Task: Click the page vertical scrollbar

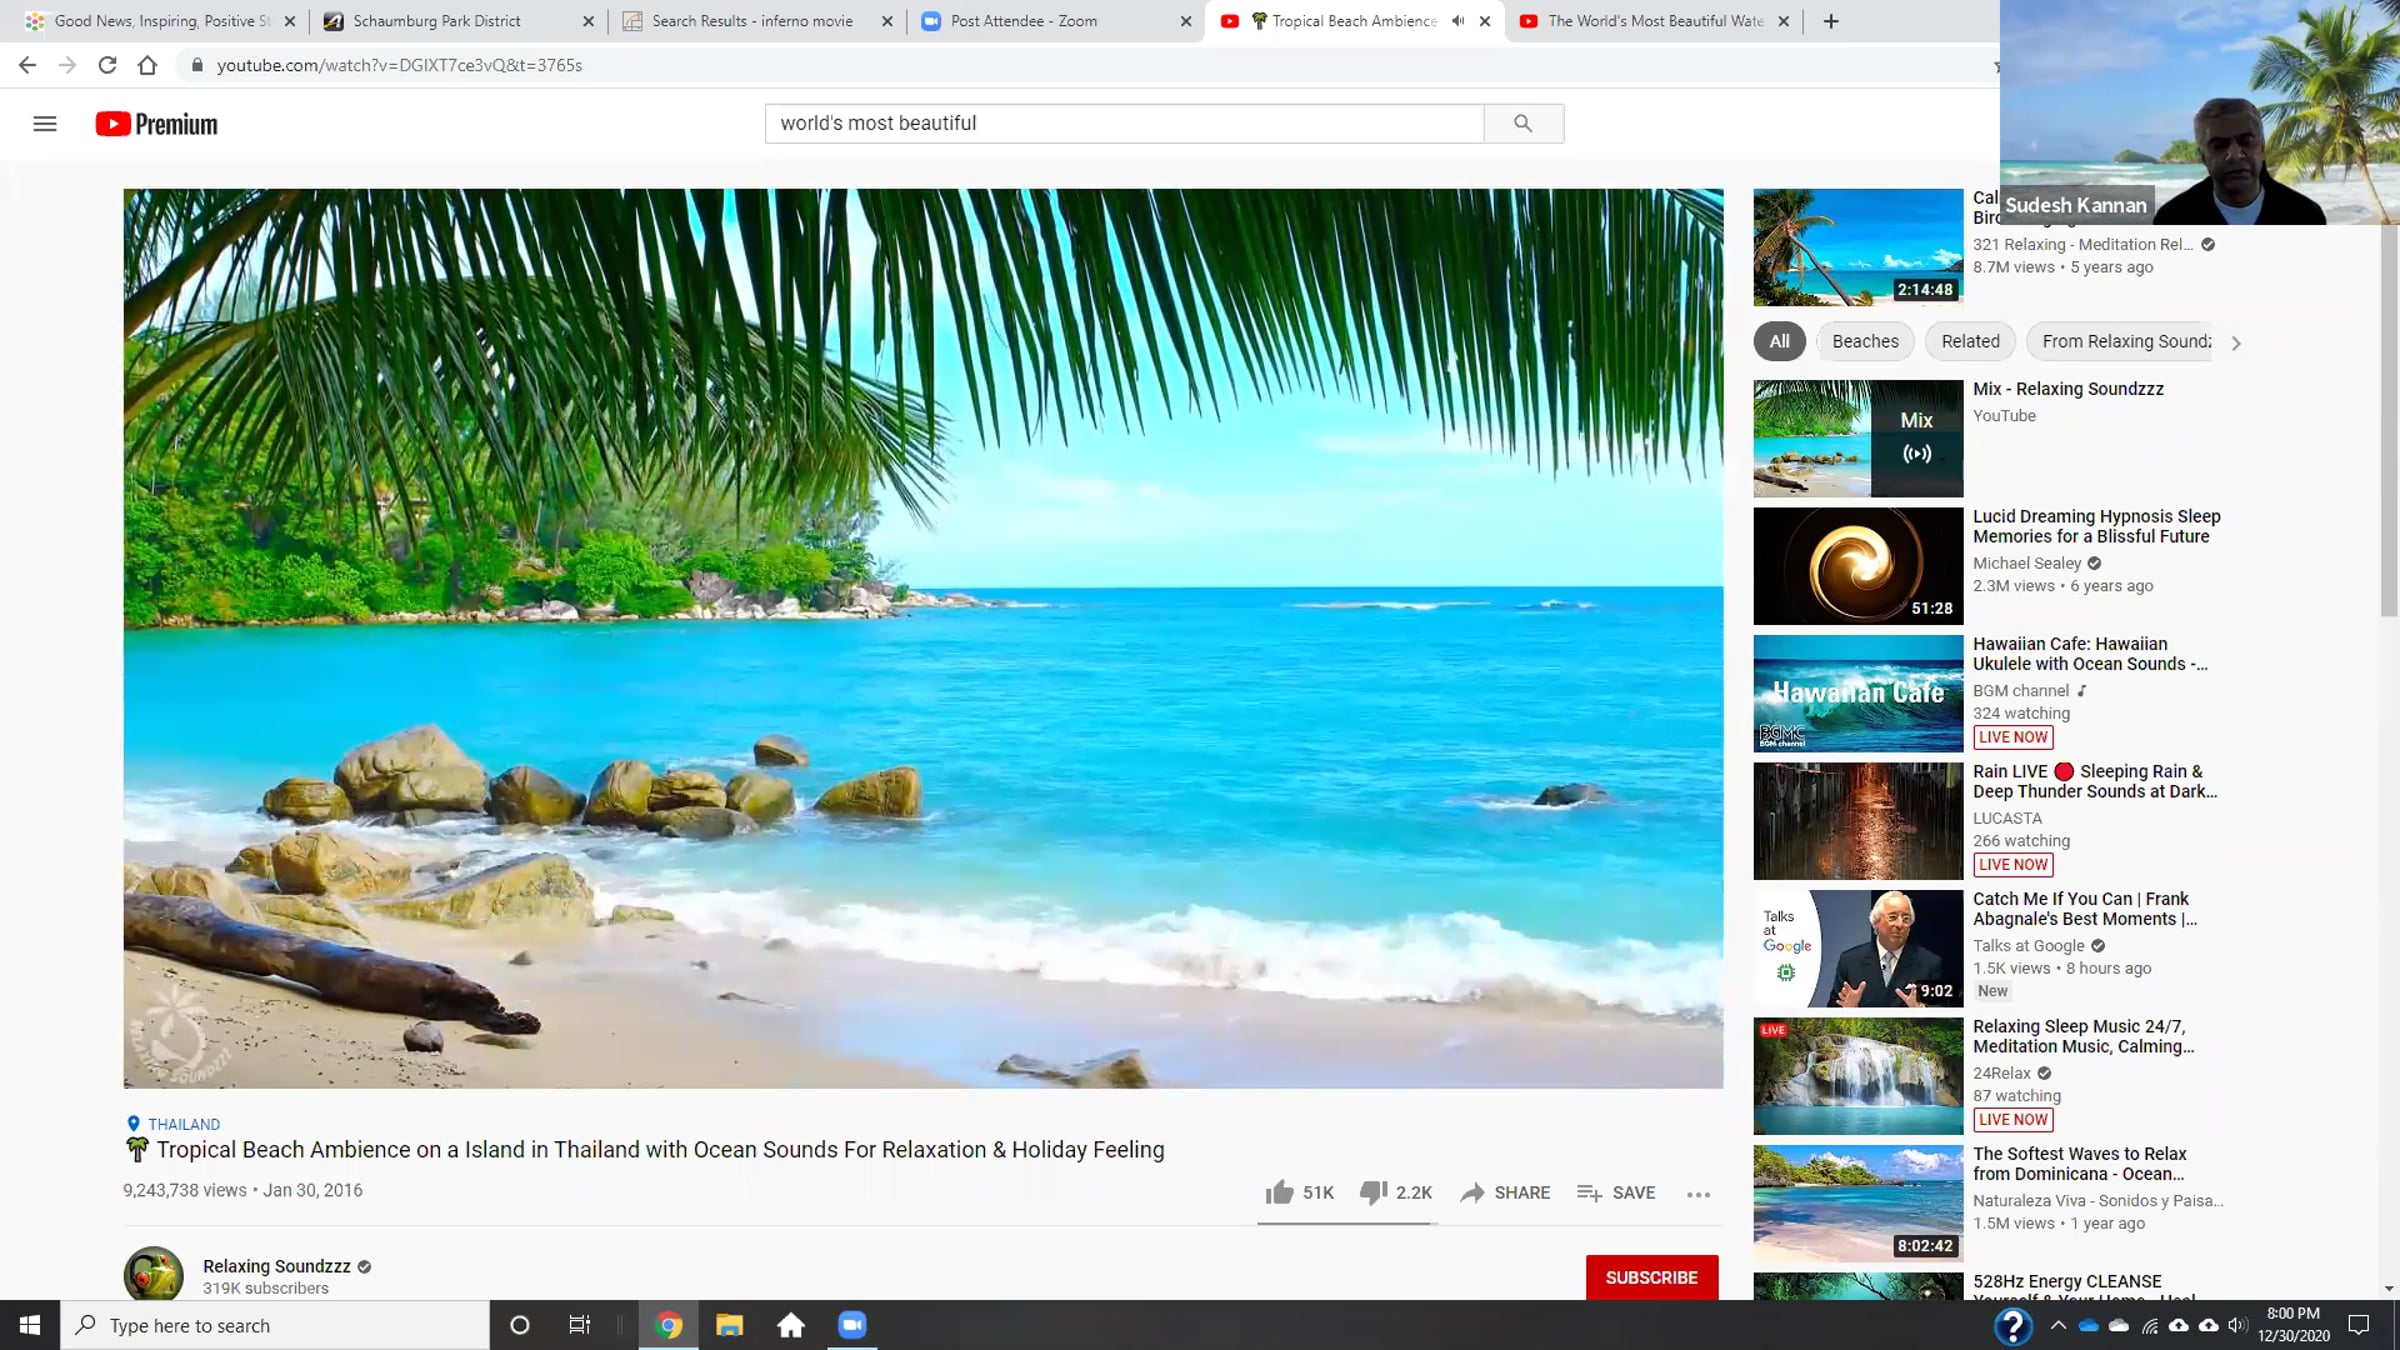Action: [2389, 420]
